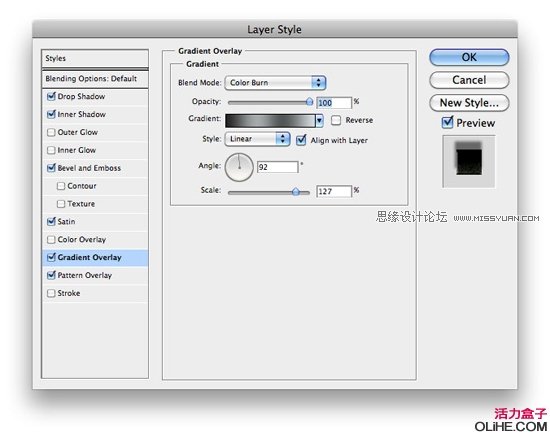Enable the Outer Glow checkbox
Screen dimensions: 550x434
point(51,132)
